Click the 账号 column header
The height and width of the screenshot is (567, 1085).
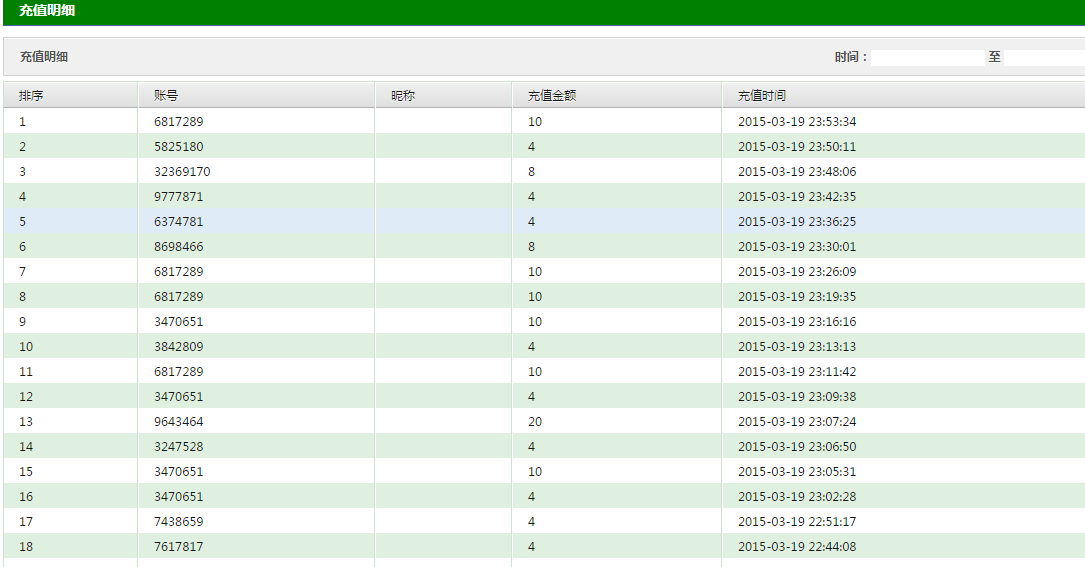[x=256, y=96]
